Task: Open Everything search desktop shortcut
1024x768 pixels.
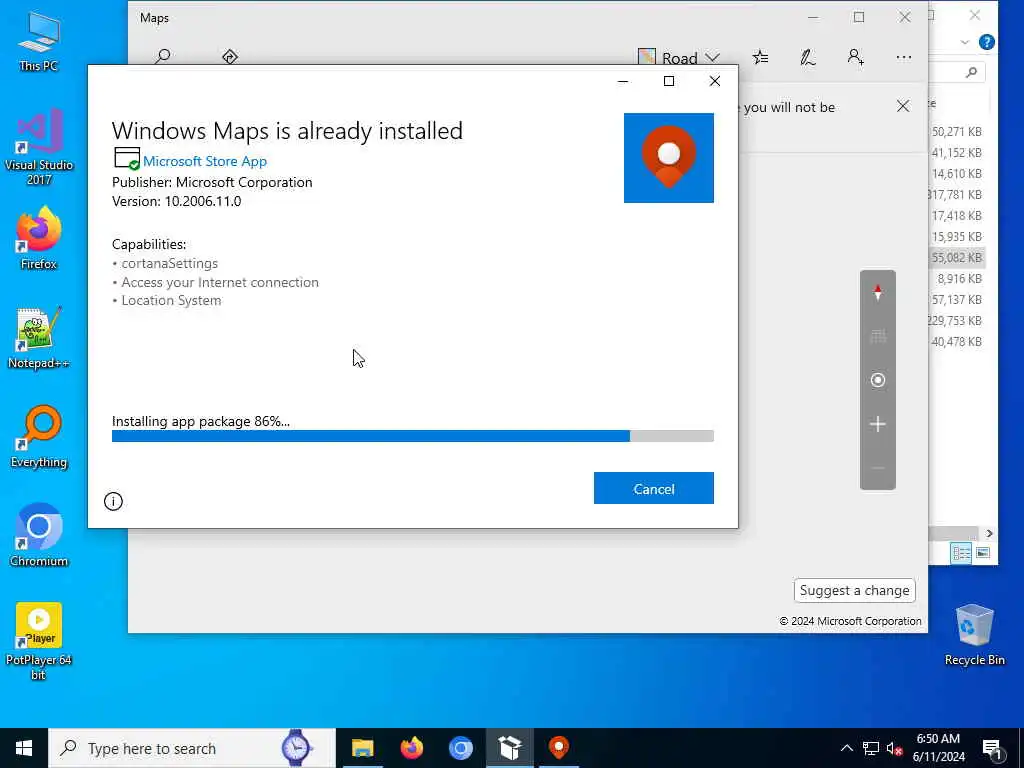Action: click(x=39, y=437)
